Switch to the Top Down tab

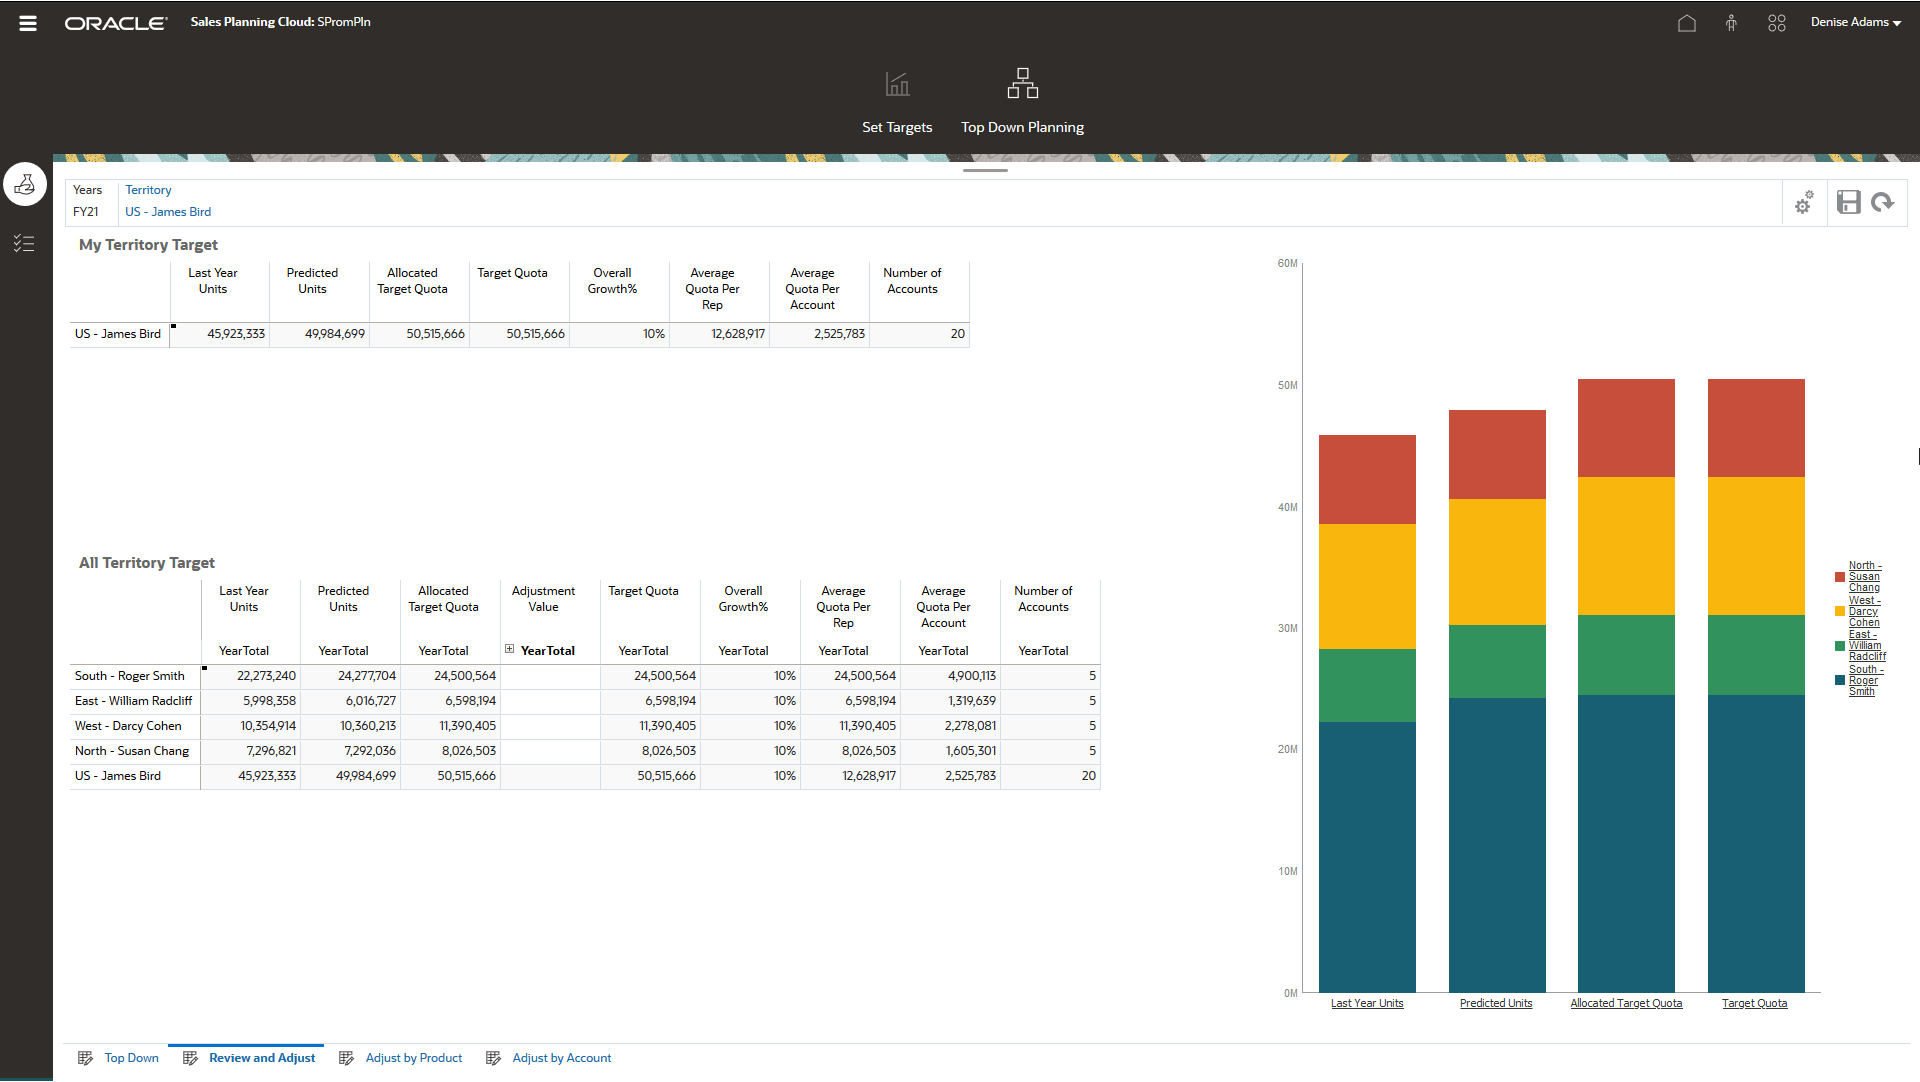click(131, 1057)
